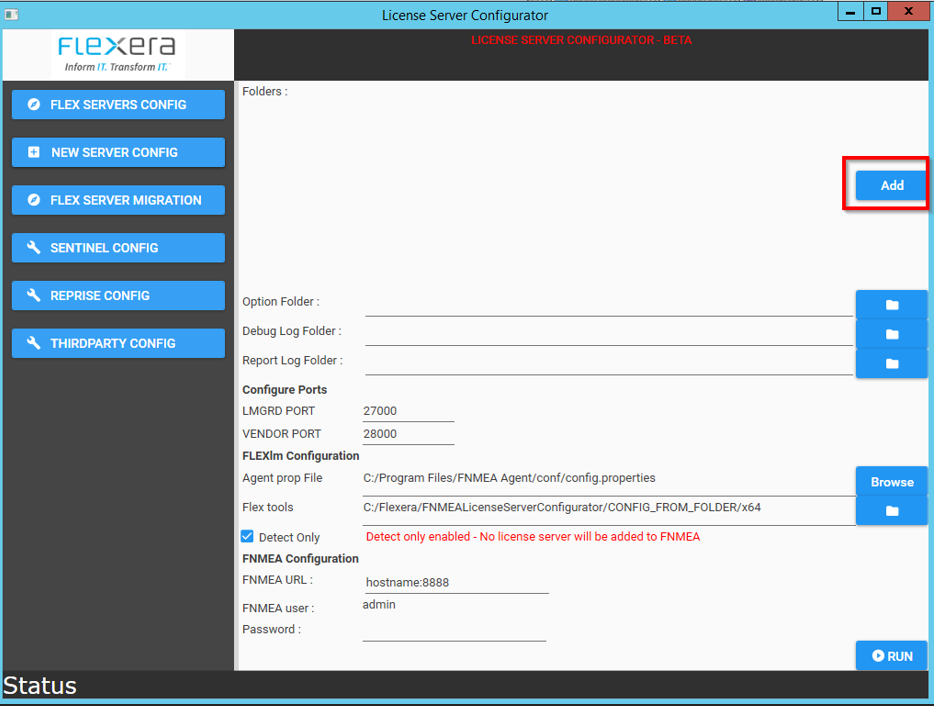The height and width of the screenshot is (706, 934).
Task: Click the admin FNMEA user value
Action: click(379, 605)
